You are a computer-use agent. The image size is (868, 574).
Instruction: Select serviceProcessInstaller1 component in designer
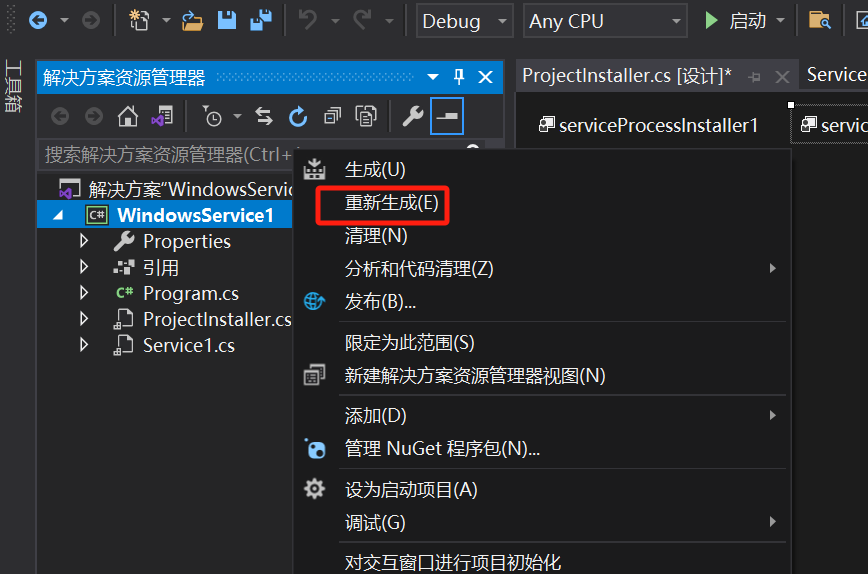click(648, 125)
